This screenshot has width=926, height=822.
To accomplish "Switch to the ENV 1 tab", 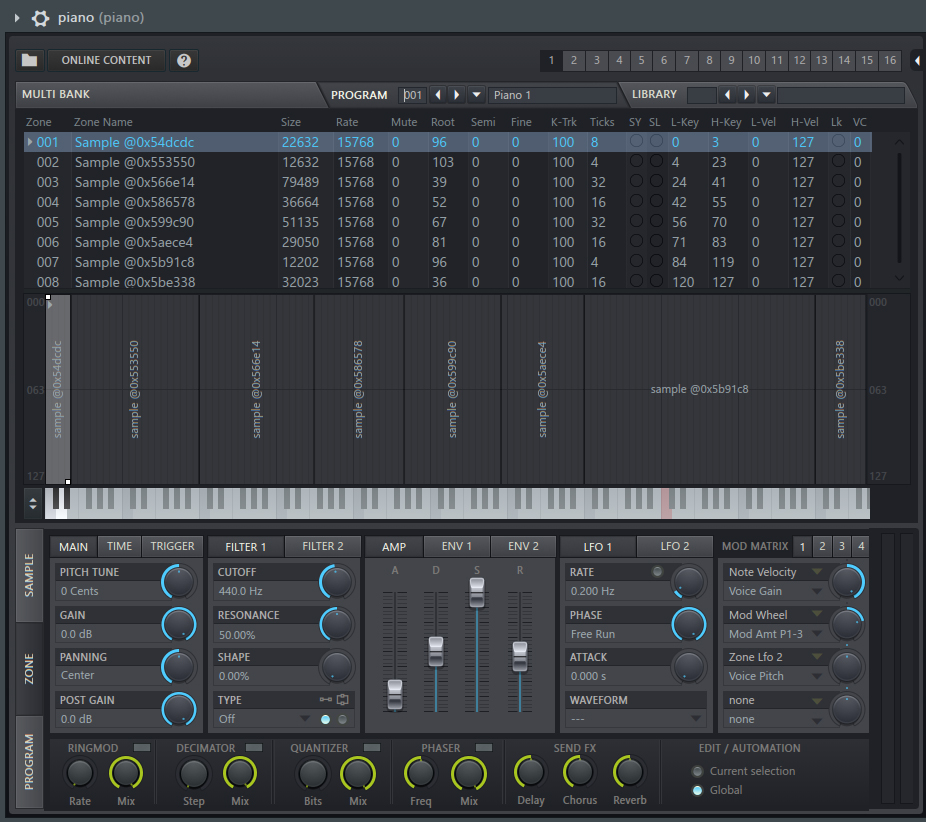I will coord(457,547).
